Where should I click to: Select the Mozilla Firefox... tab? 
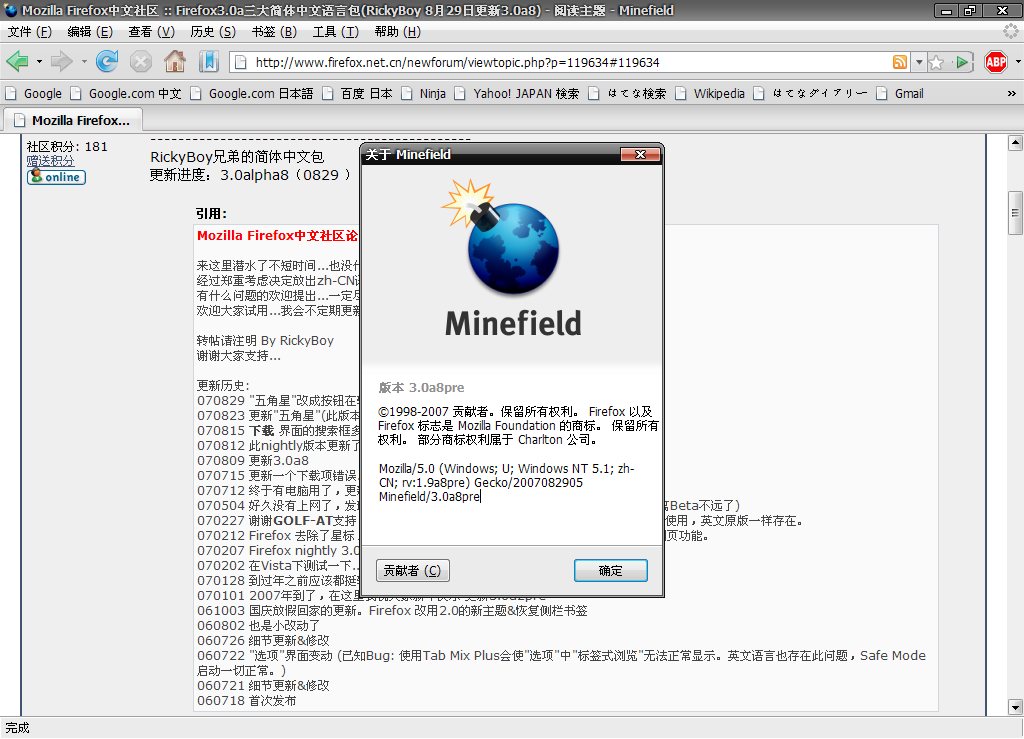tap(73, 120)
